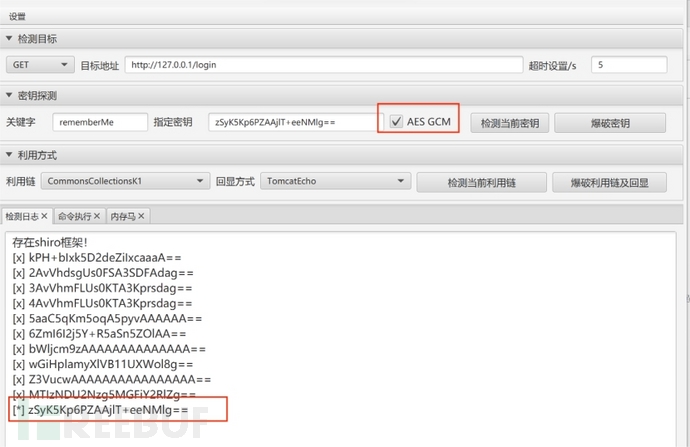Image resolution: width=690 pixels, height=447 pixels.
Task: Click the rememberMe keyword field
Action: [100, 122]
